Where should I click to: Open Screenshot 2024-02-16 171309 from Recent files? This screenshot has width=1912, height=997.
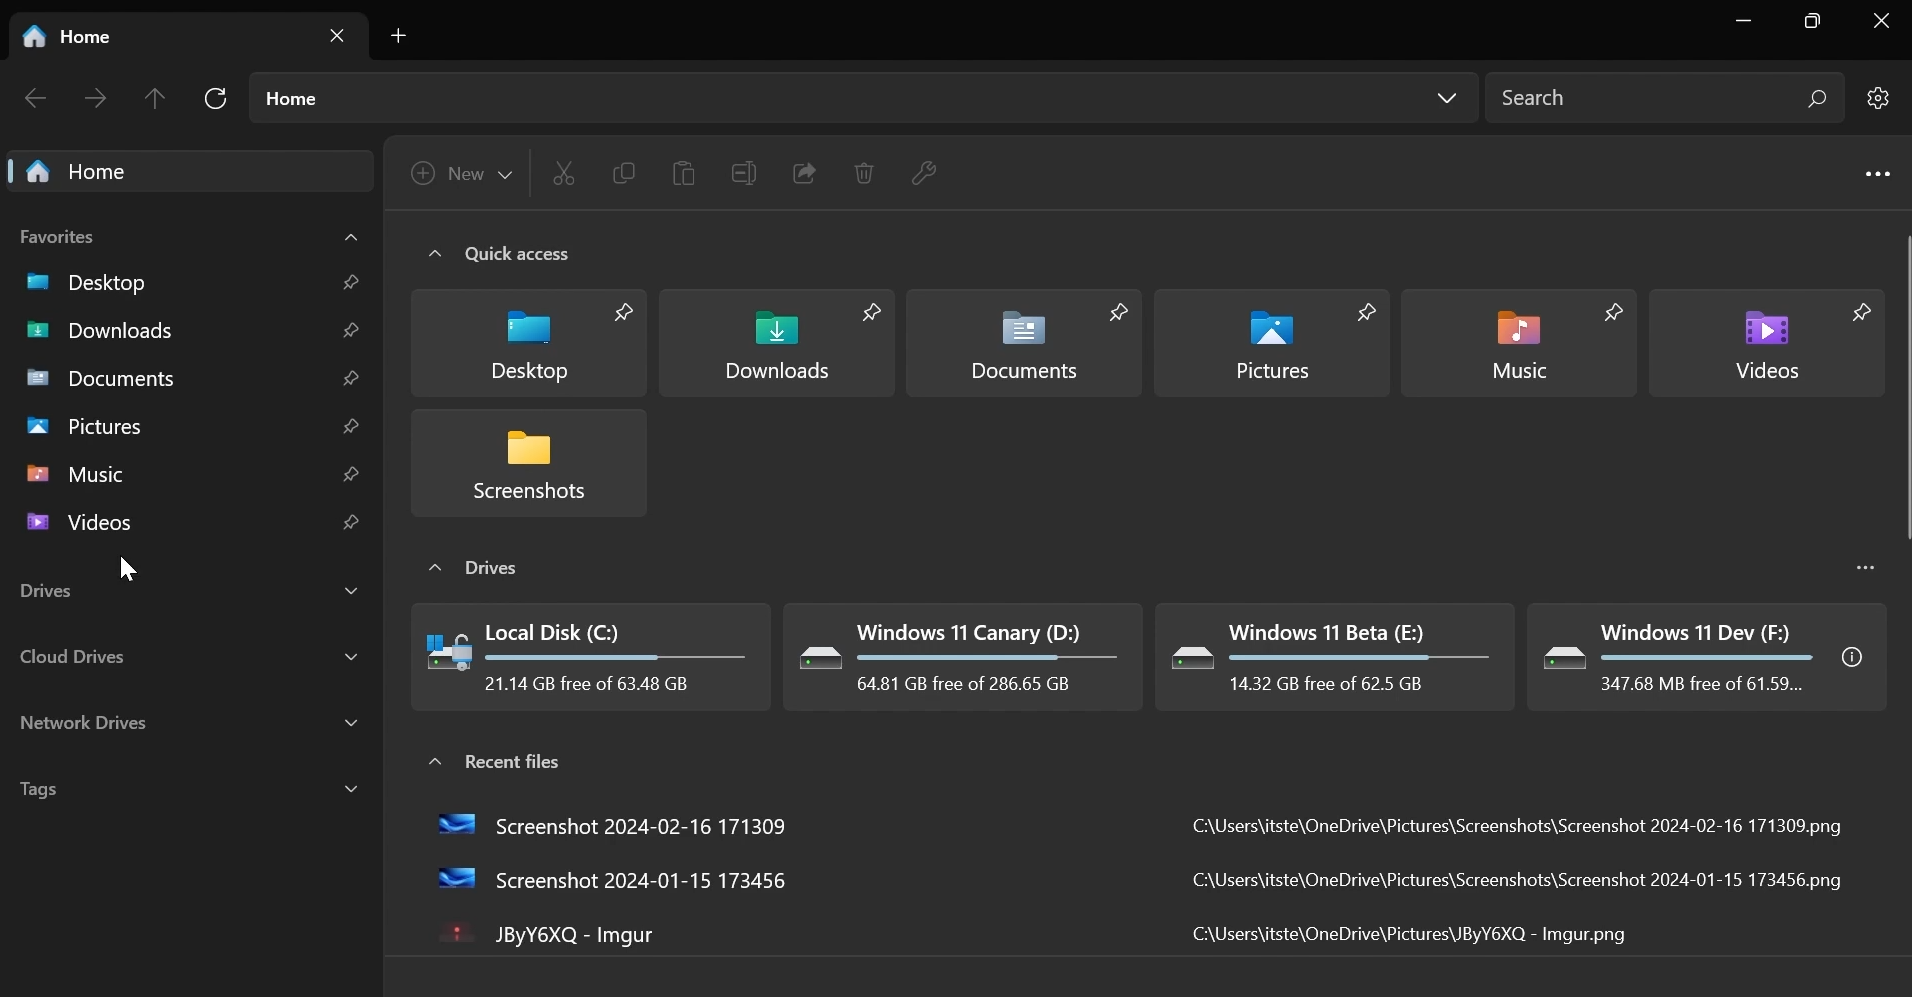[642, 827]
